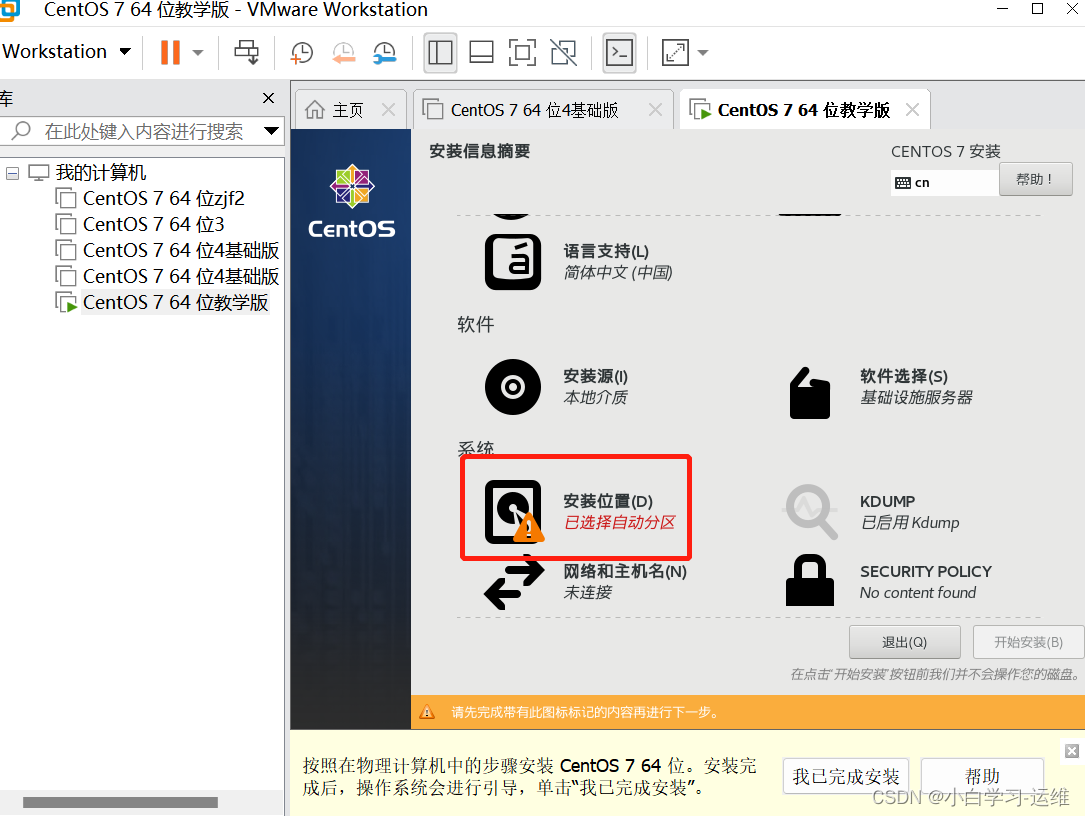
Task: Click the 退出(Q) button
Action: click(x=904, y=642)
